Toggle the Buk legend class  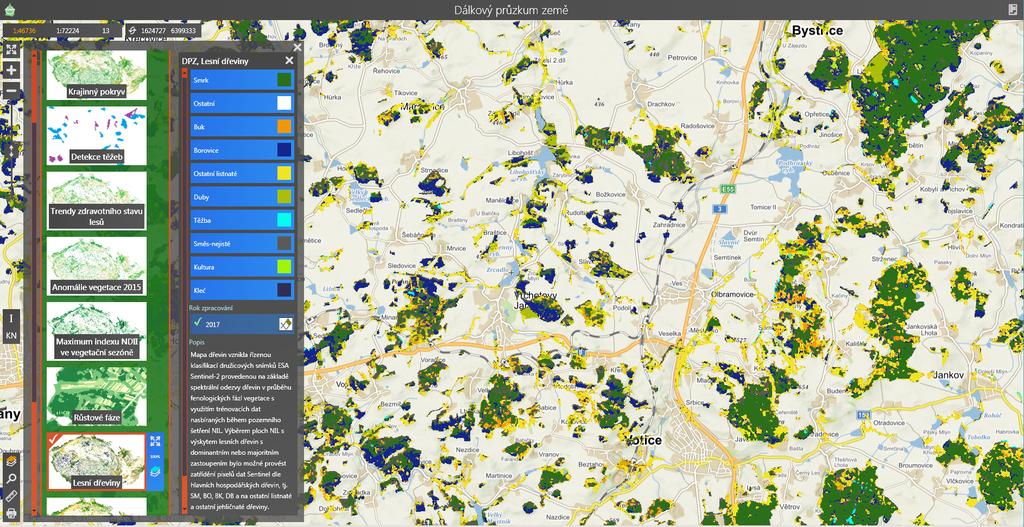click(242, 127)
